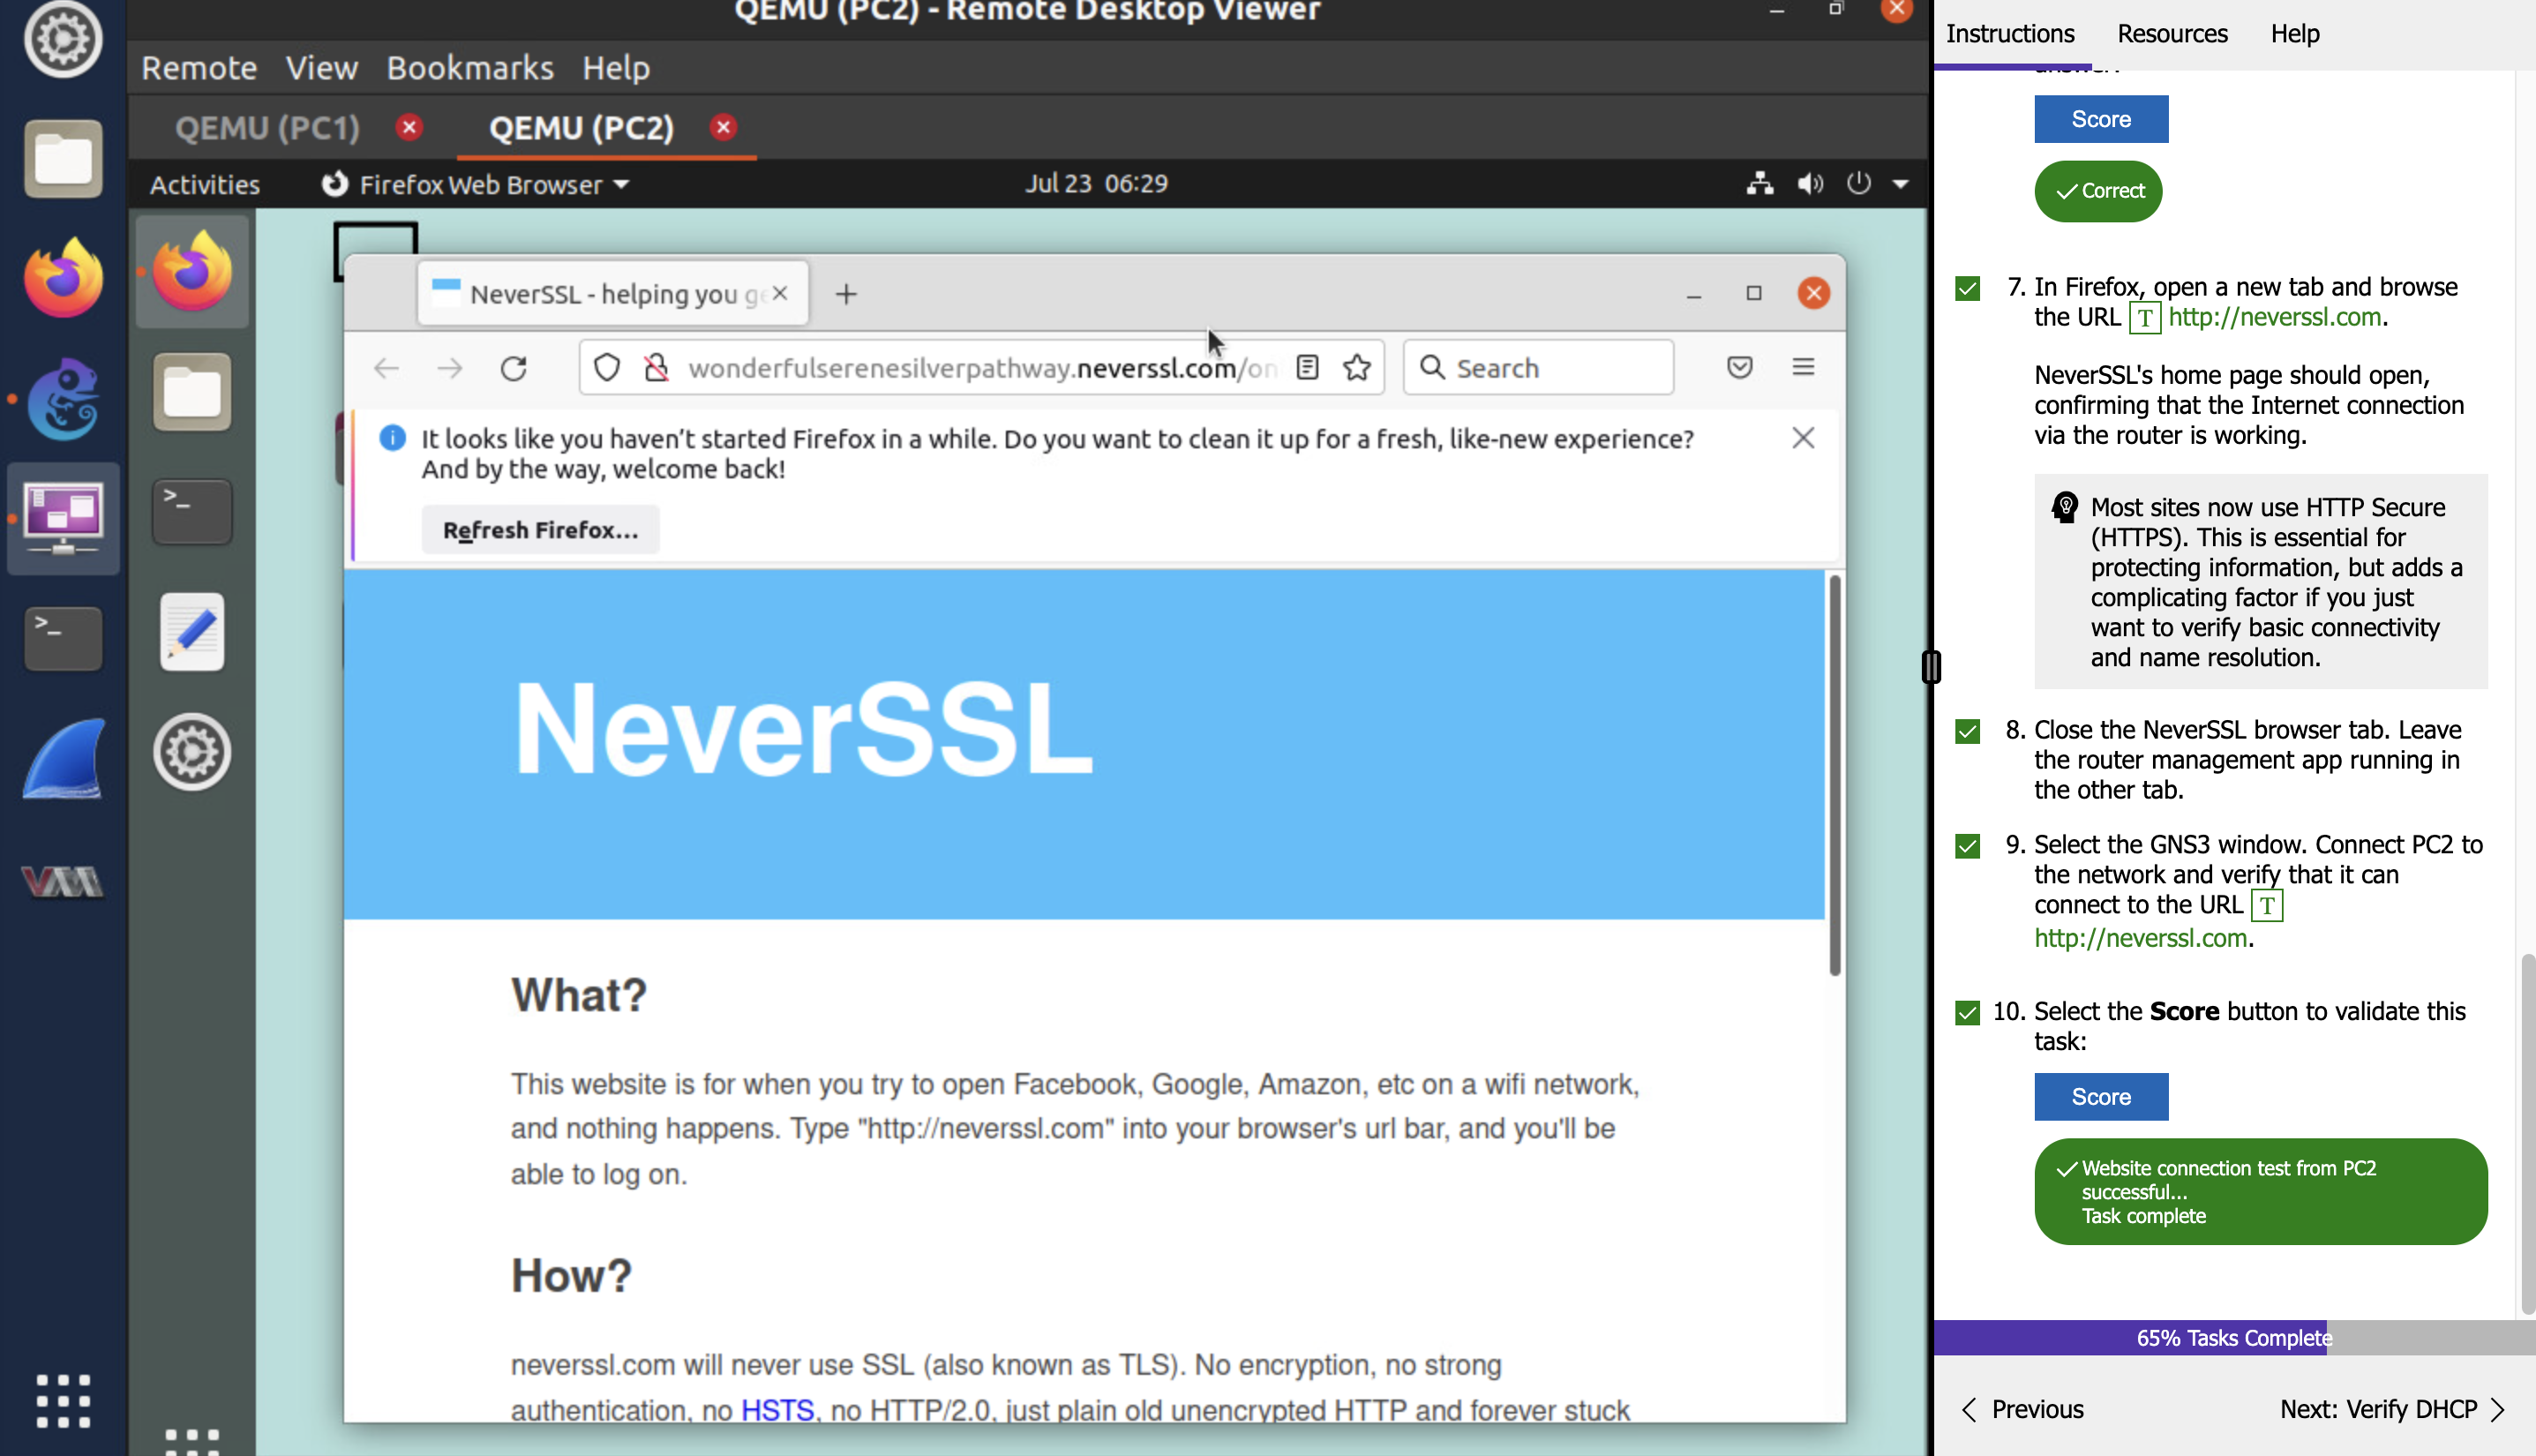Select the QEMU (PC2) tab

coord(581,128)
